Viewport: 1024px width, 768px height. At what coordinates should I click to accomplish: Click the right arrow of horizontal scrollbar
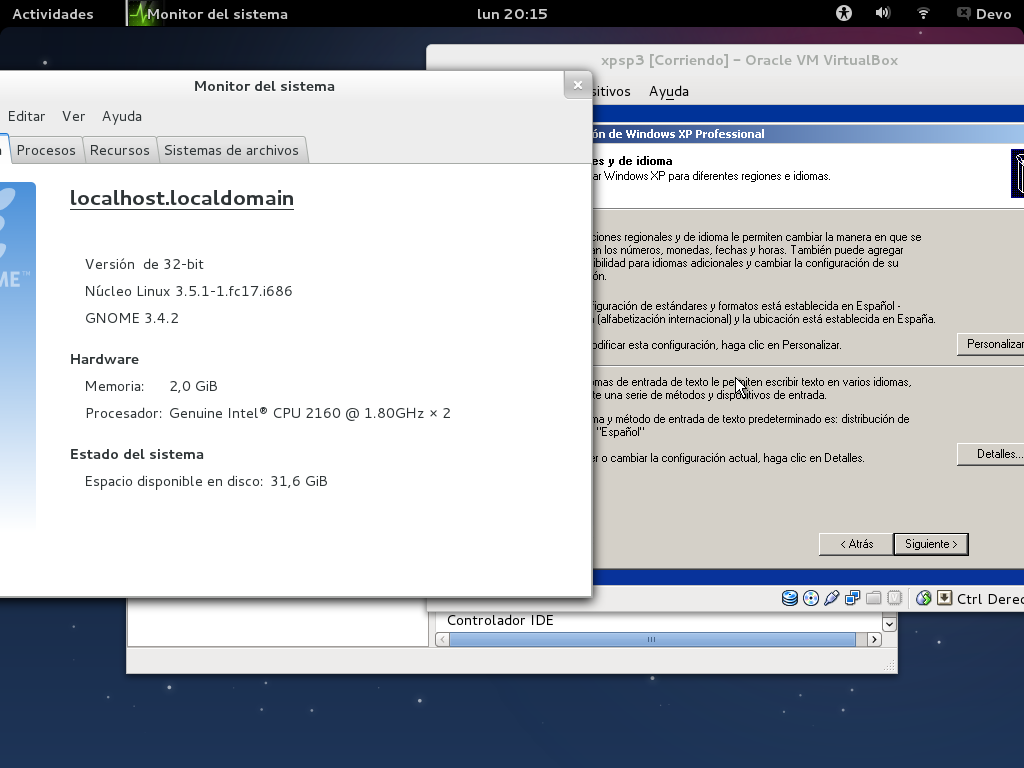coord(874,639)
